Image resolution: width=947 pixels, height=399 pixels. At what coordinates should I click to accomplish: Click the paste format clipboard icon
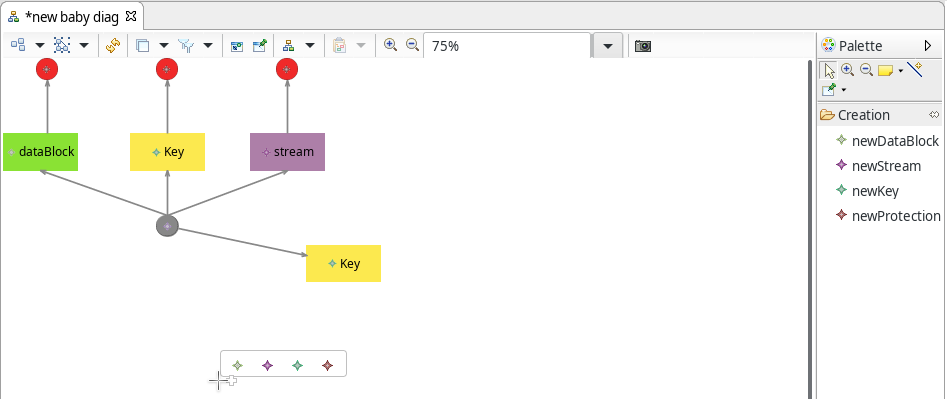coord(339,45)
